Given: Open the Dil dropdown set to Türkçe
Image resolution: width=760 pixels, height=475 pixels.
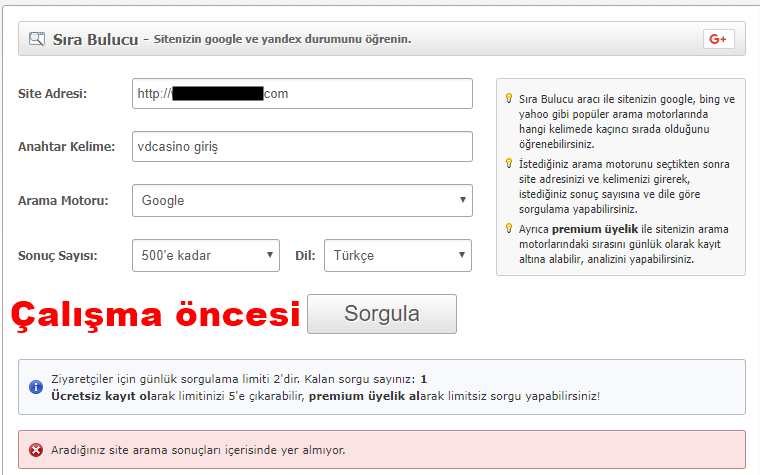Looking at the screenshot, I should [x=397, y=255].
